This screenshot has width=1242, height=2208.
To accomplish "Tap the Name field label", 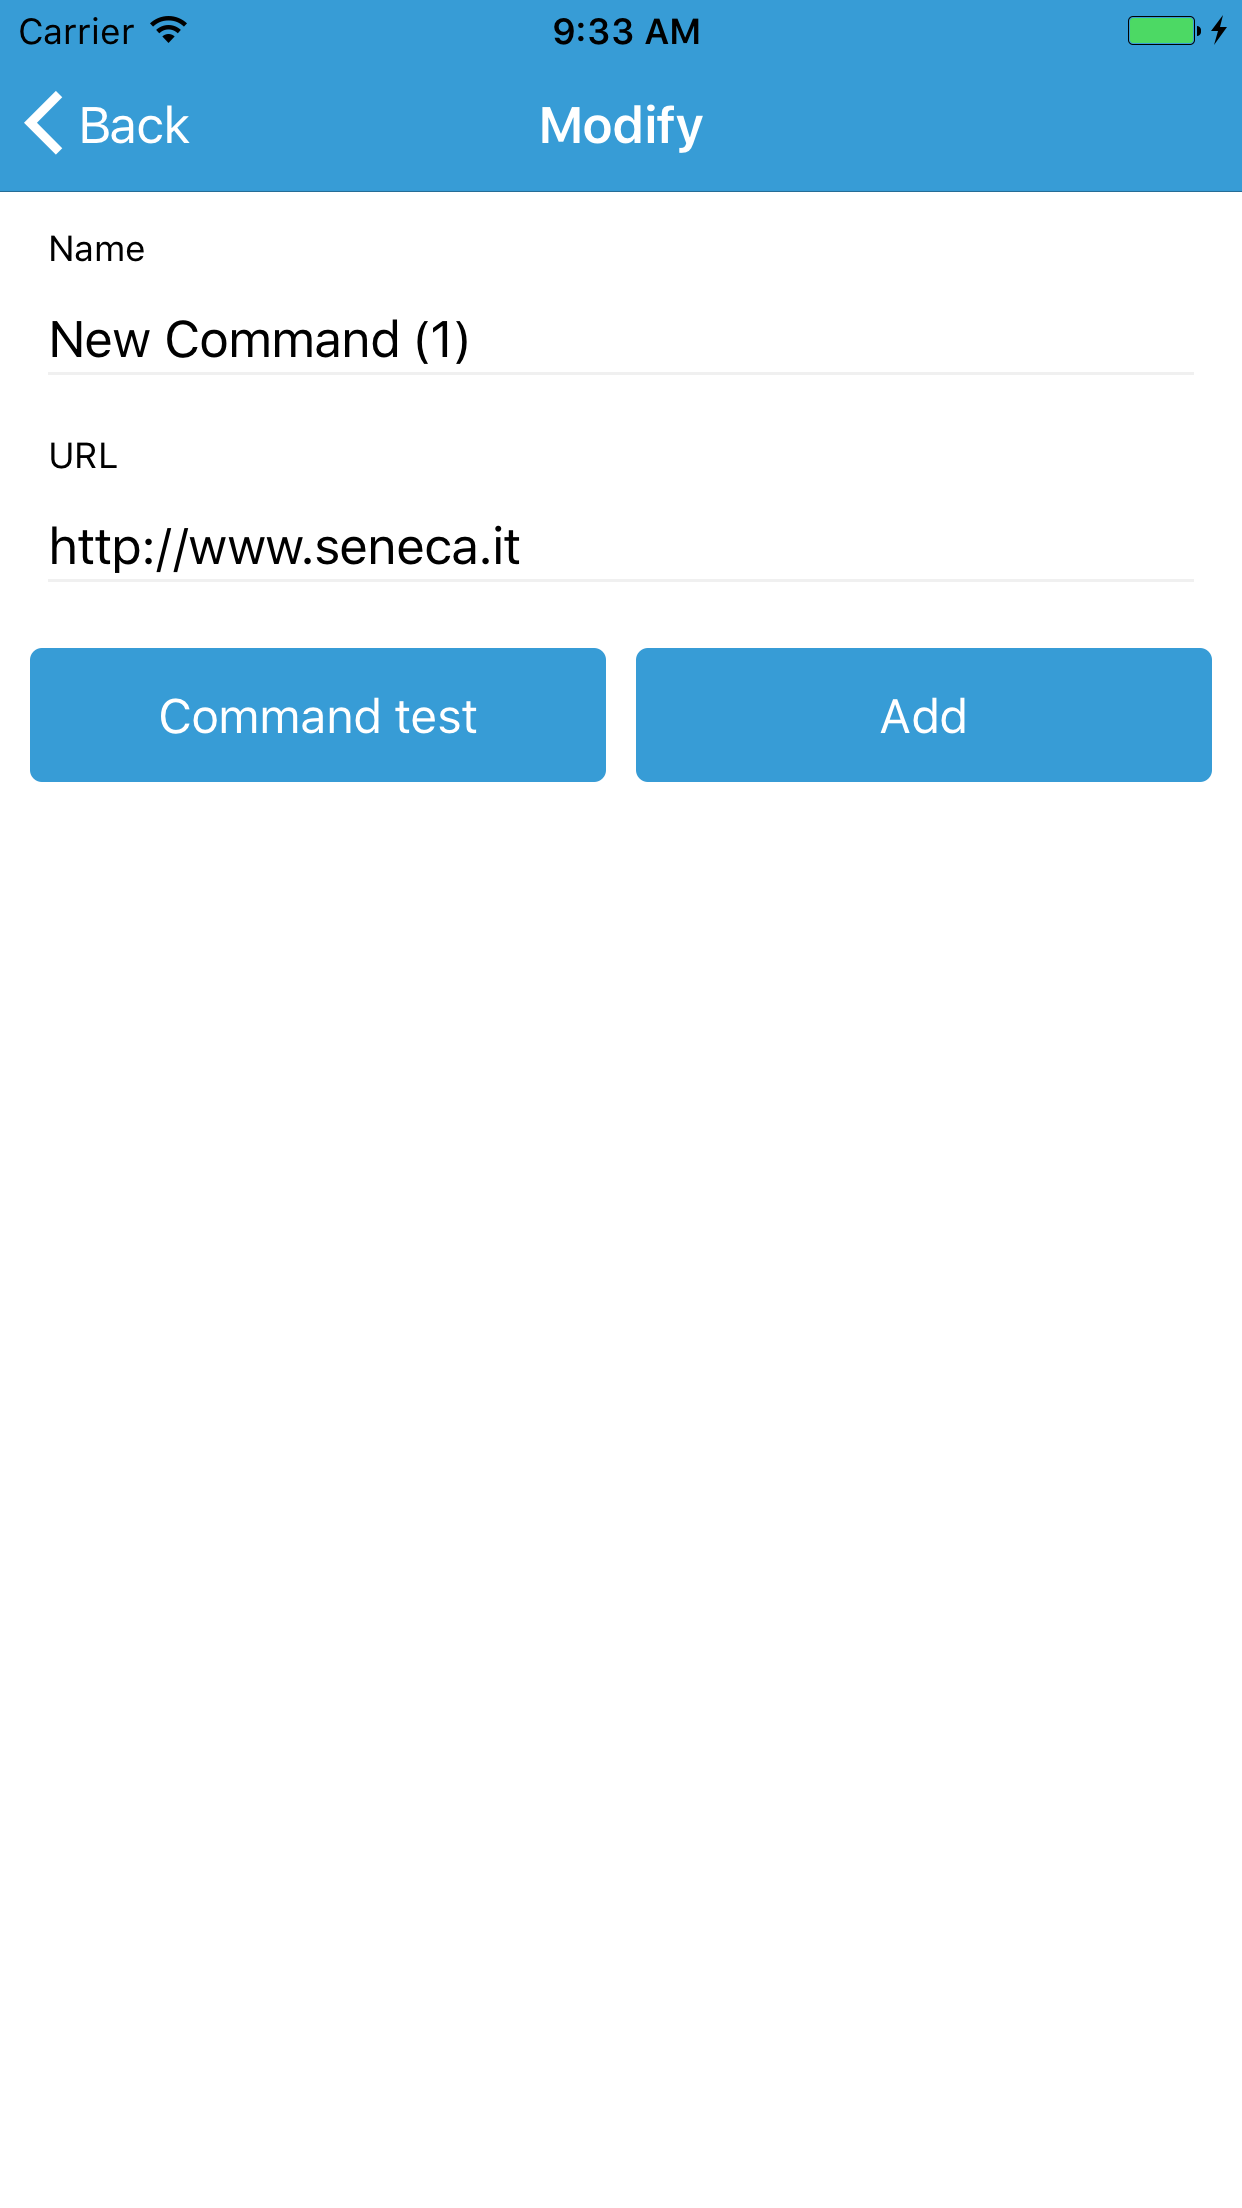I will [96, 250].
